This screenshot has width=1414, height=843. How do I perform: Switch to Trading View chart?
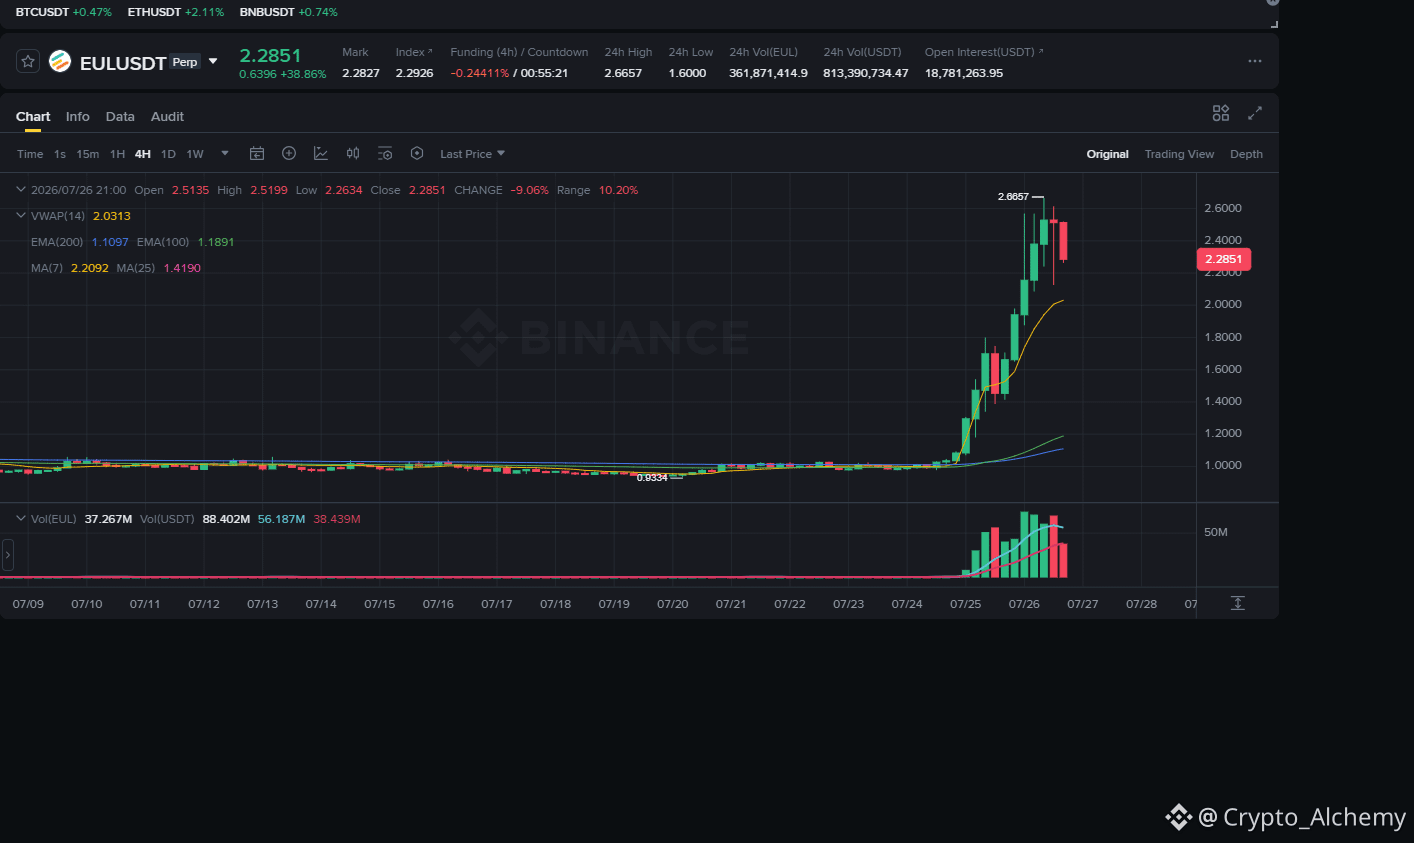(x=1179, y=154)
